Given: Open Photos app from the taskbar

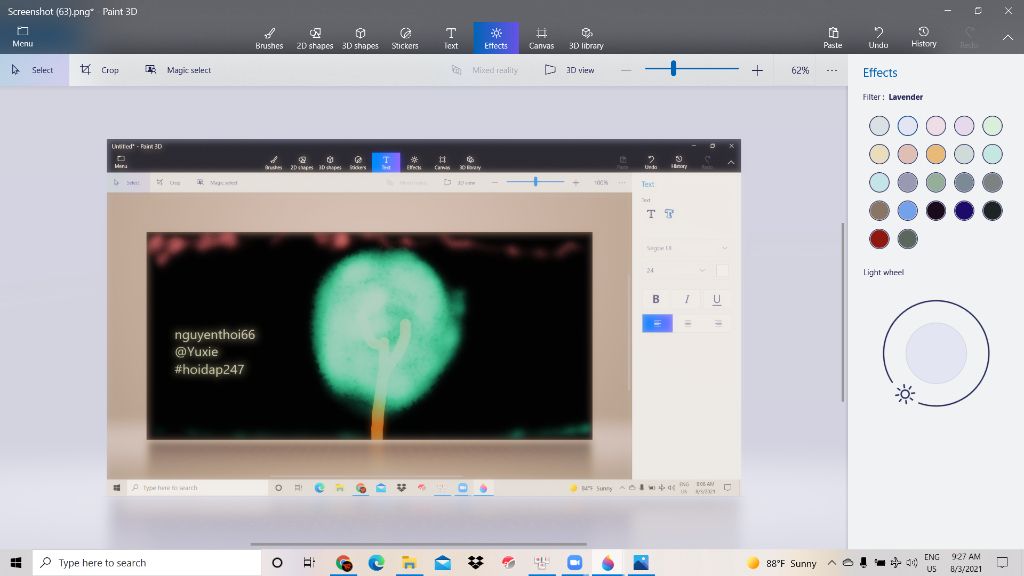Looking at the screenshot, I should [641, 562].
